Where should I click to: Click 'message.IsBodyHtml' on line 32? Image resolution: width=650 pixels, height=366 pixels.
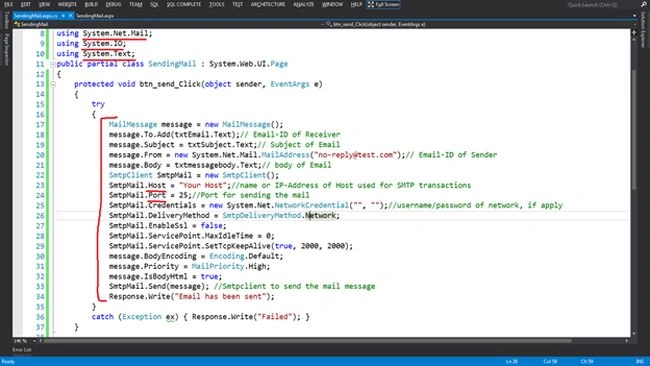[x=148, y=276]
